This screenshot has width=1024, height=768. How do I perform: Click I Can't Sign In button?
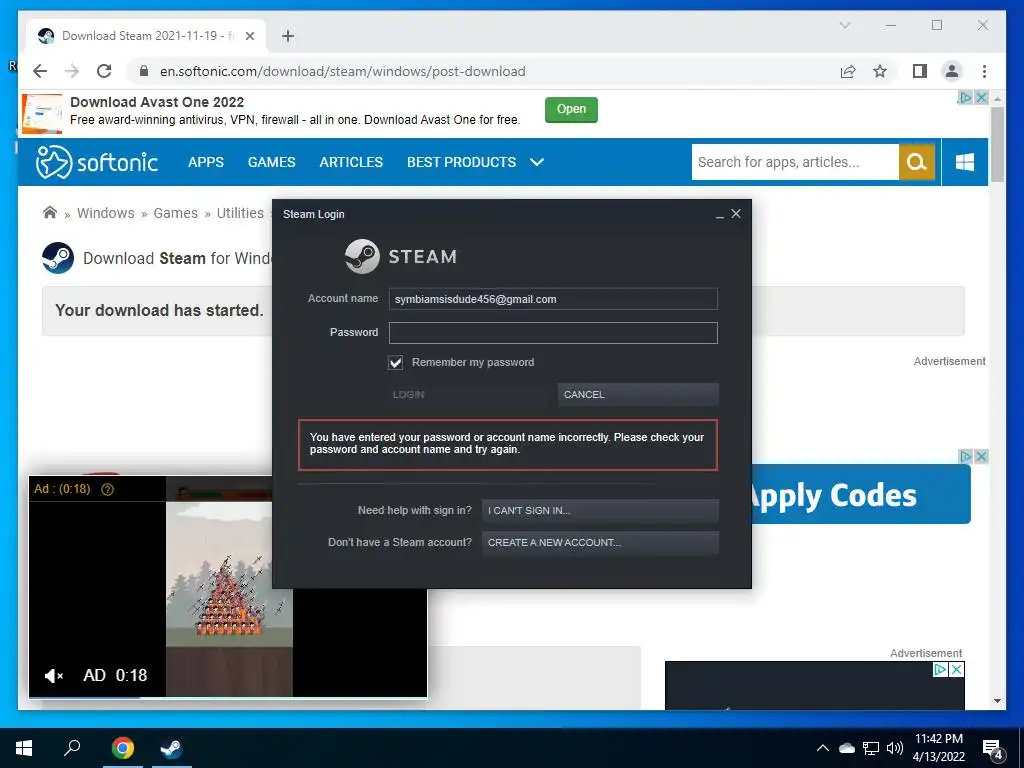click(x=600, y=511)
